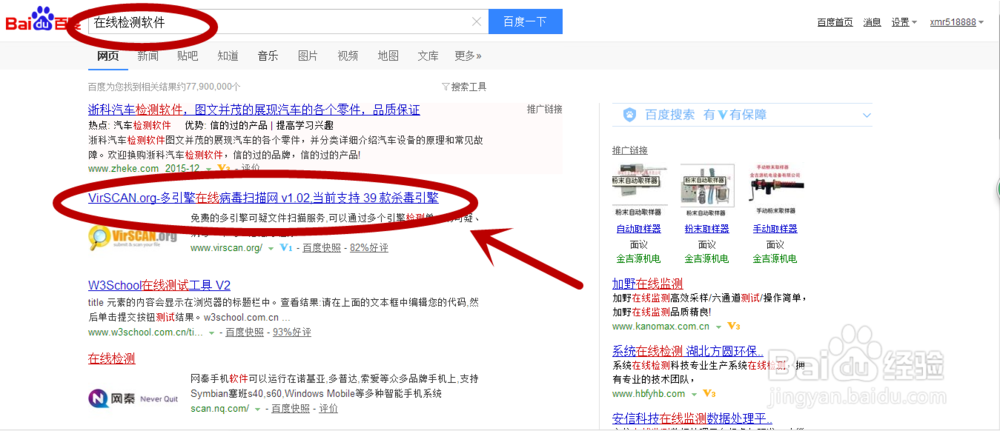
Task: Expand the 更多» tab menu
Action: [468, 55]
